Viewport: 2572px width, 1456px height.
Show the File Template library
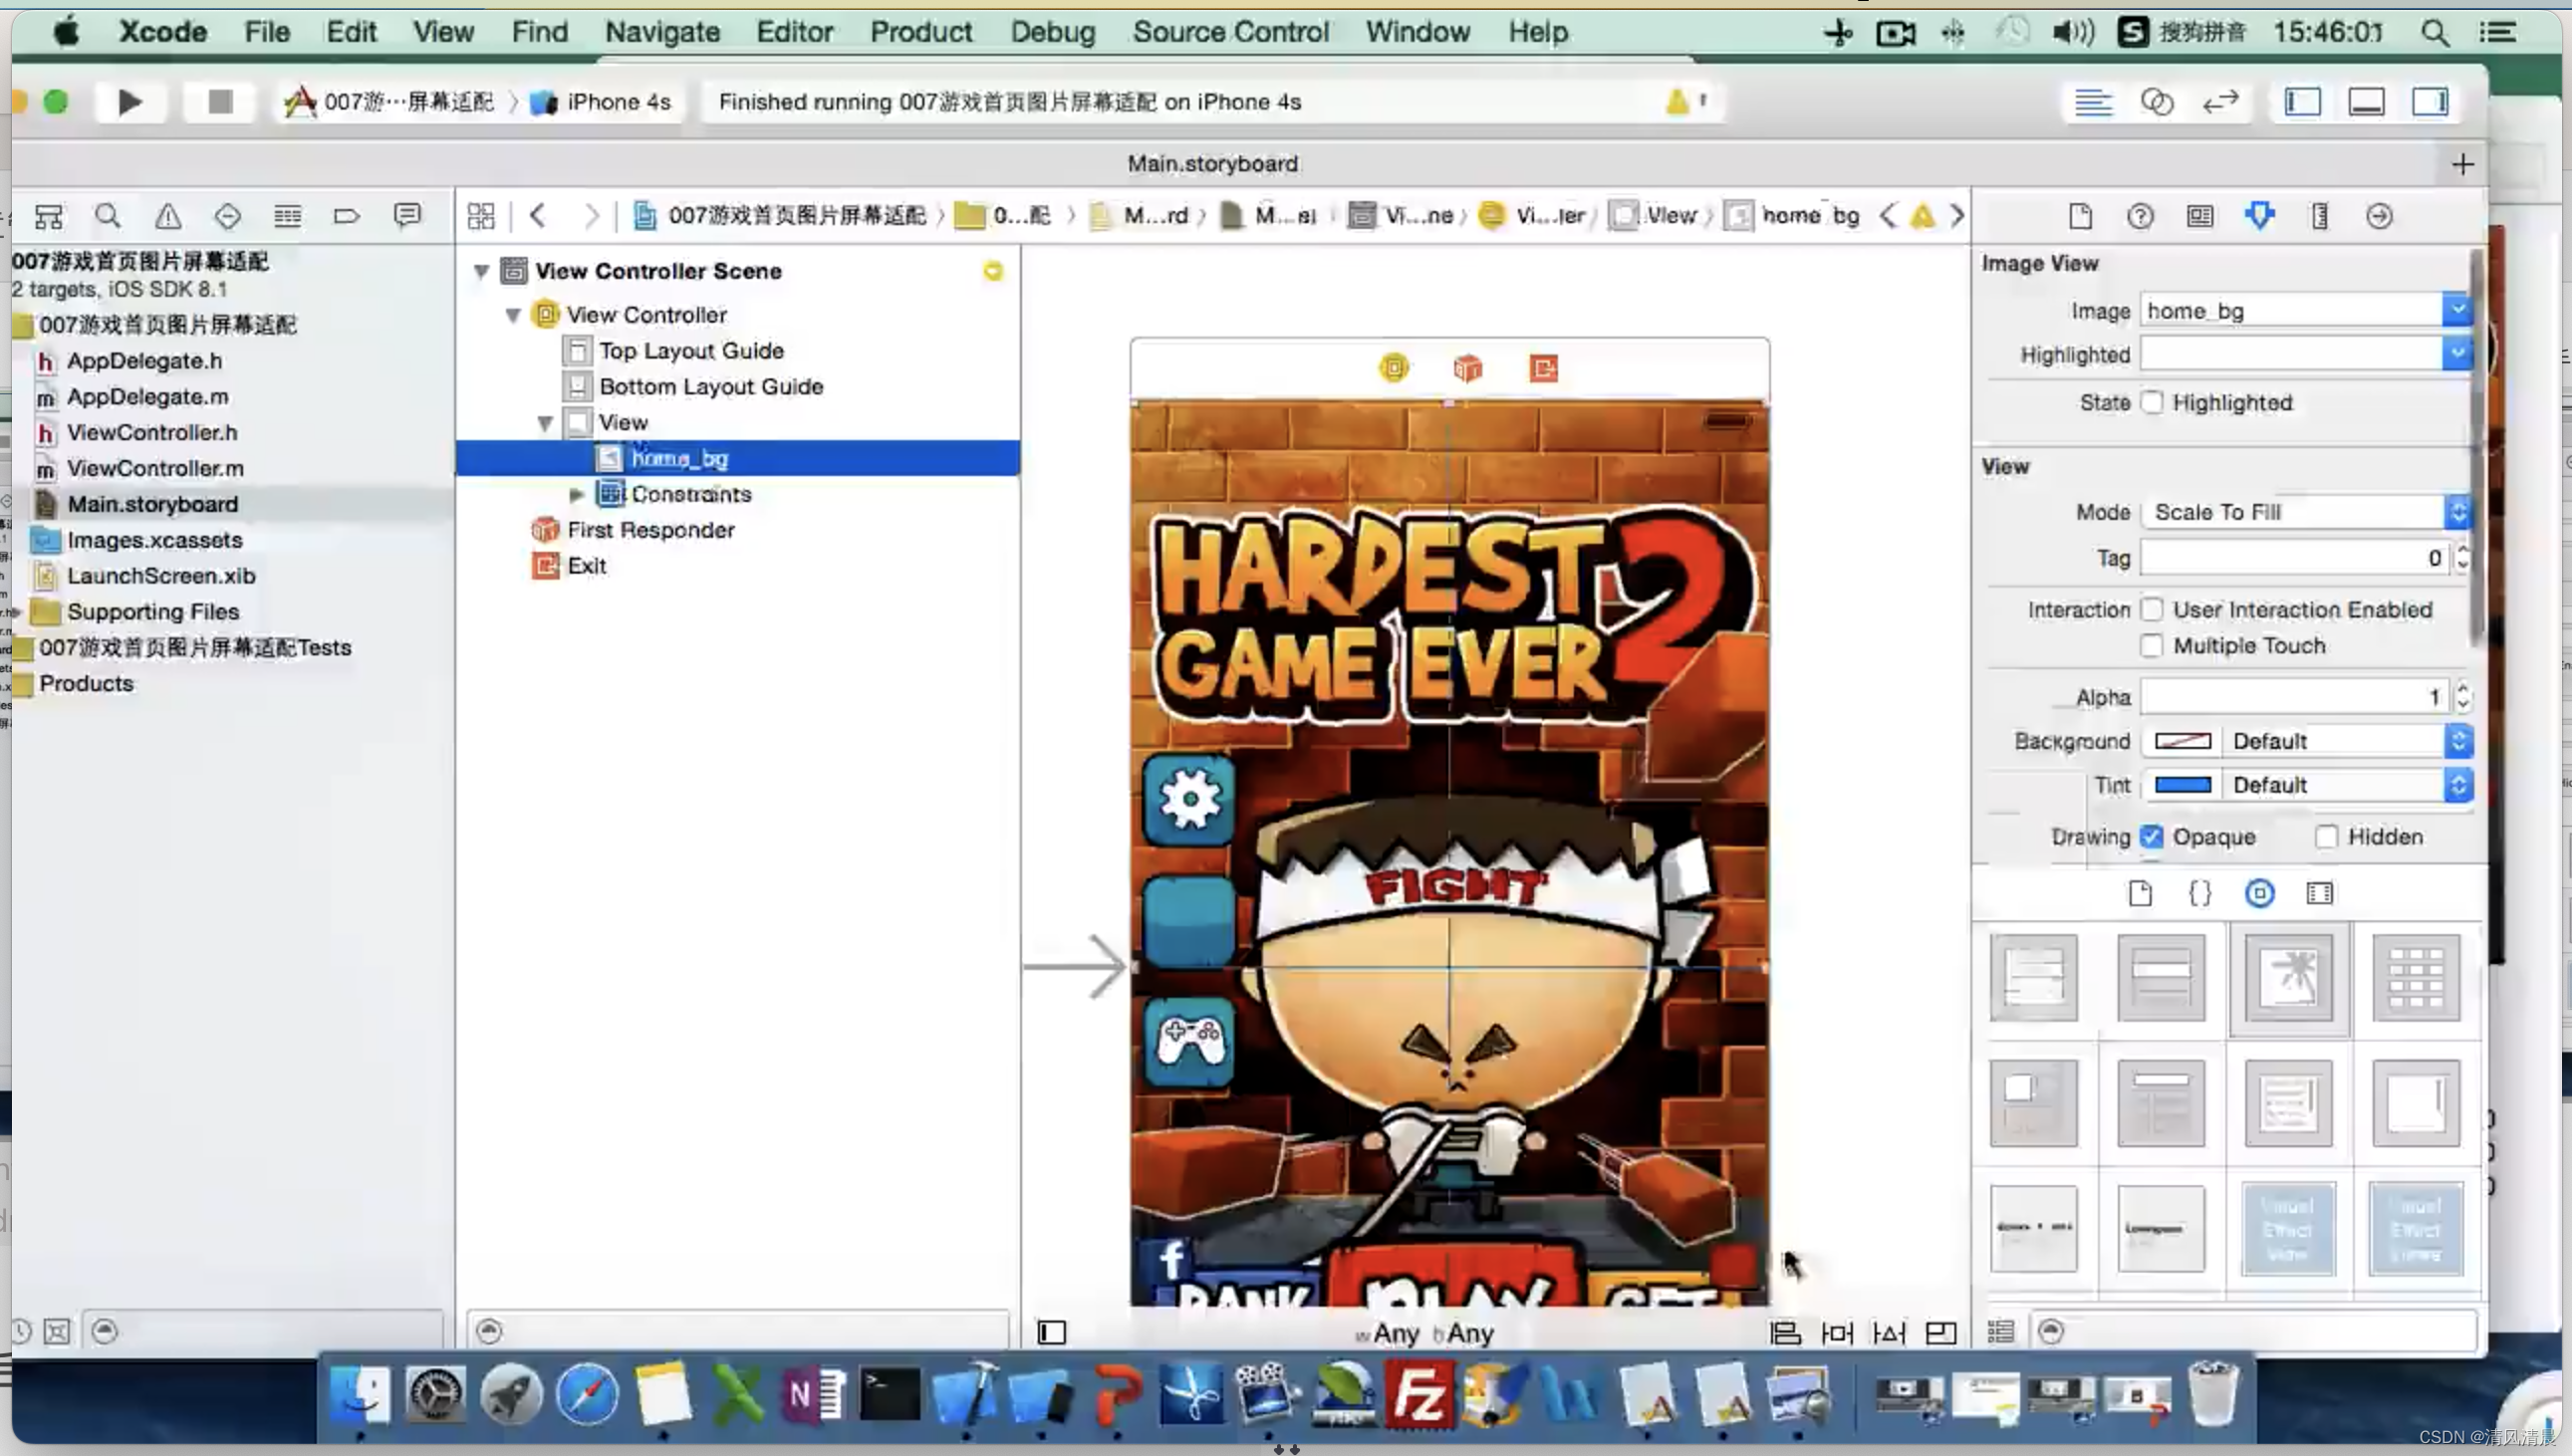point(2140,893)
